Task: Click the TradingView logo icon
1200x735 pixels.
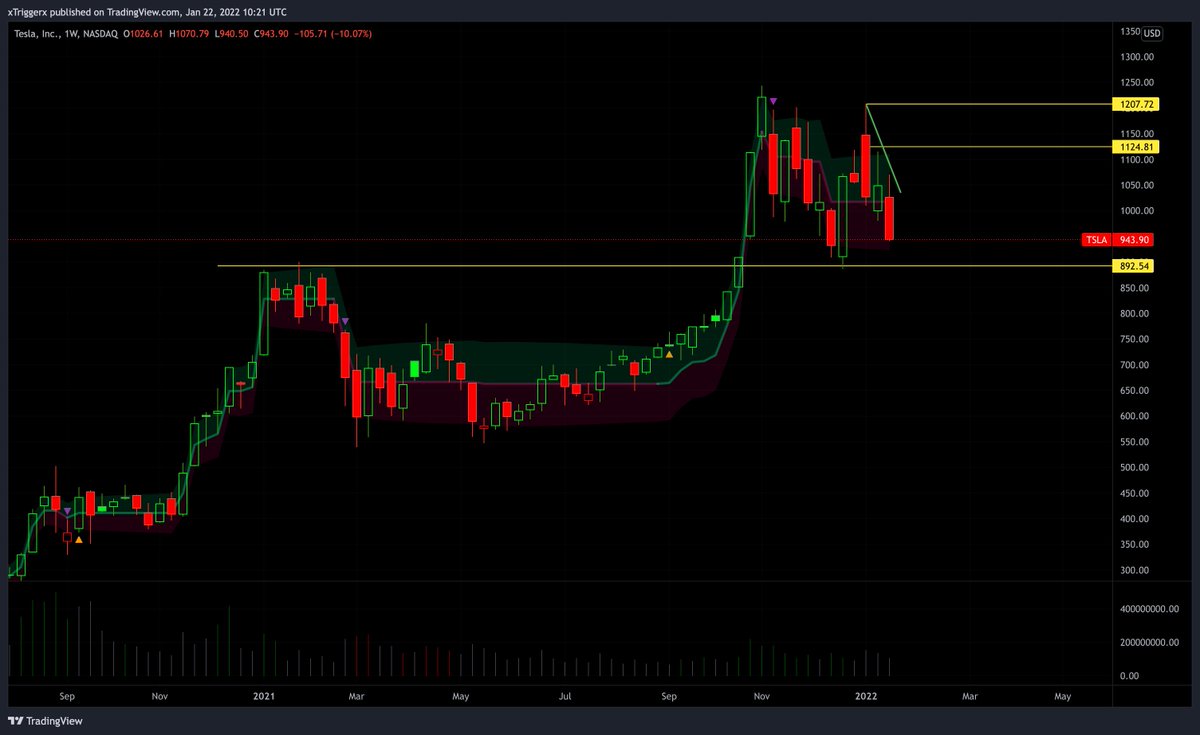Action: (x=14, y=720)
